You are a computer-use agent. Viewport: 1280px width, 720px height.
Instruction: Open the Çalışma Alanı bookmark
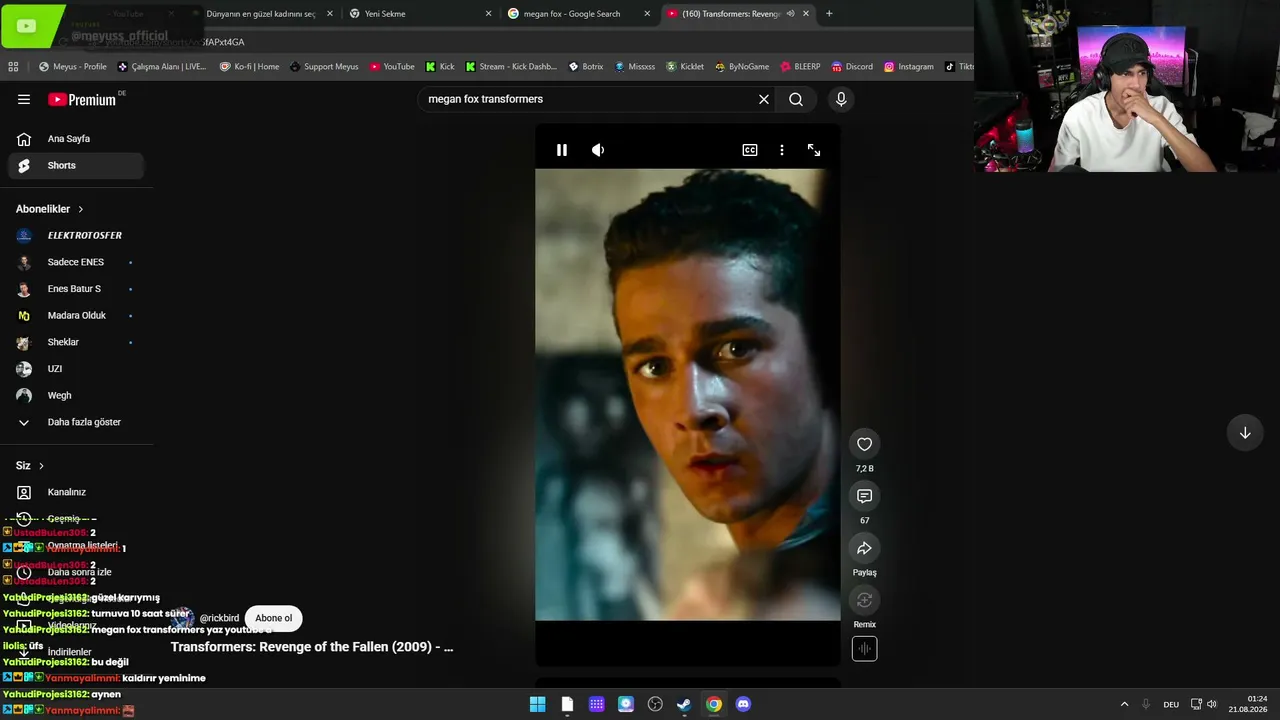click(162, 67)
